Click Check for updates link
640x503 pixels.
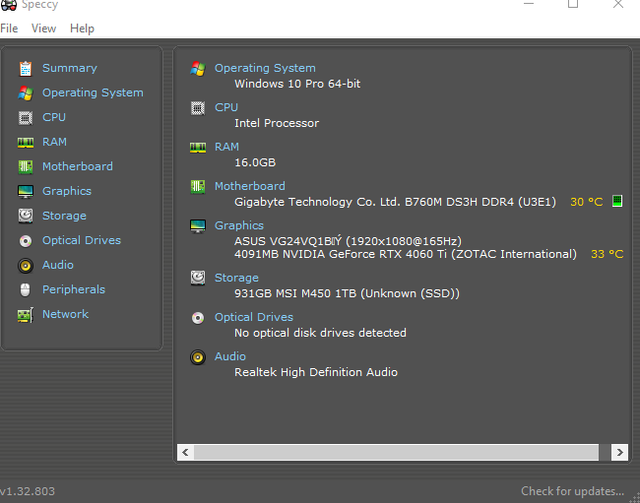click(x=572, y=491)
